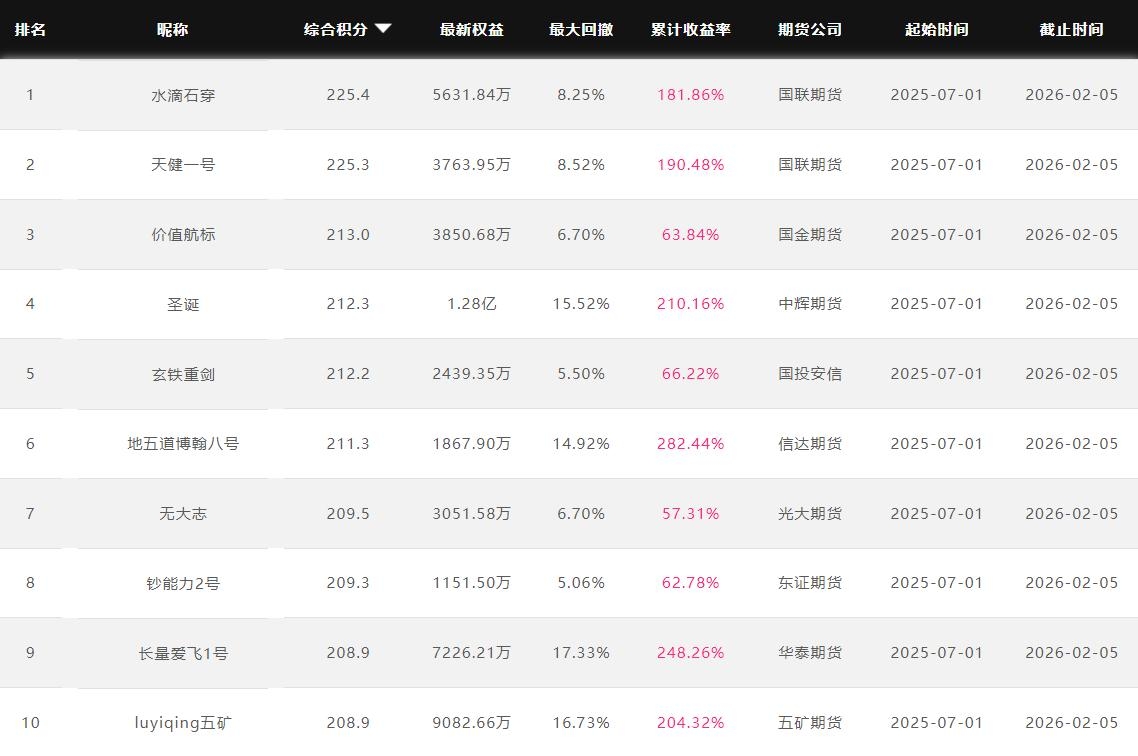Screen dimensions: 1138x756
Task: Click the 综合积分 sort arrow icon
Action: tap(383, 29)
